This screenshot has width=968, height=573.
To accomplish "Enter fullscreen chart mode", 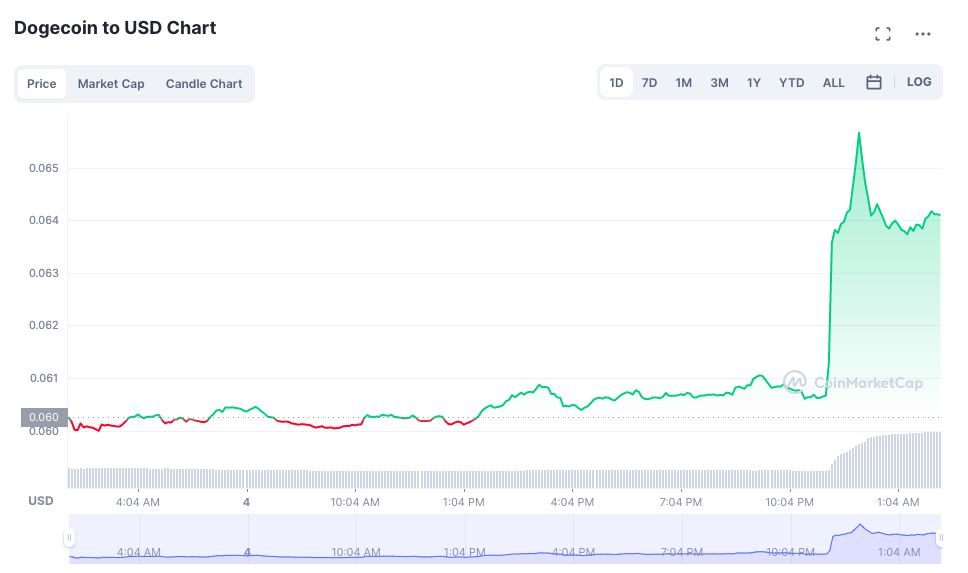I will (883, 34).
